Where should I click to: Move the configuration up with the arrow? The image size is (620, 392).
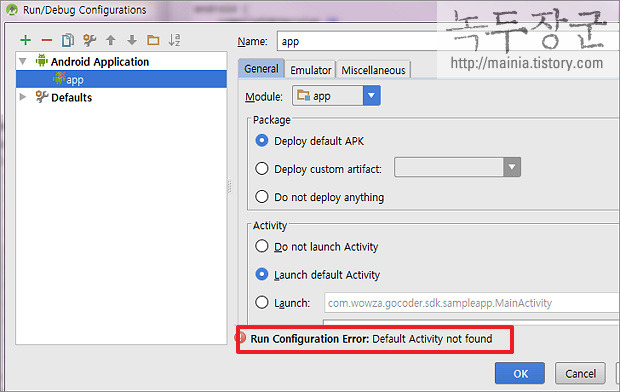pyautogui.click(x=111, y=40)
